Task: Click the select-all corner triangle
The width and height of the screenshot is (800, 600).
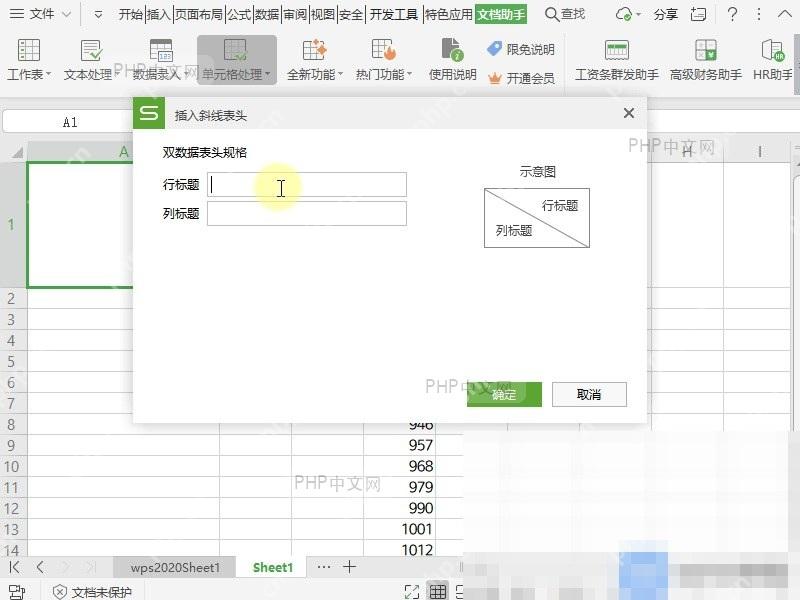Action: (17, 152)
